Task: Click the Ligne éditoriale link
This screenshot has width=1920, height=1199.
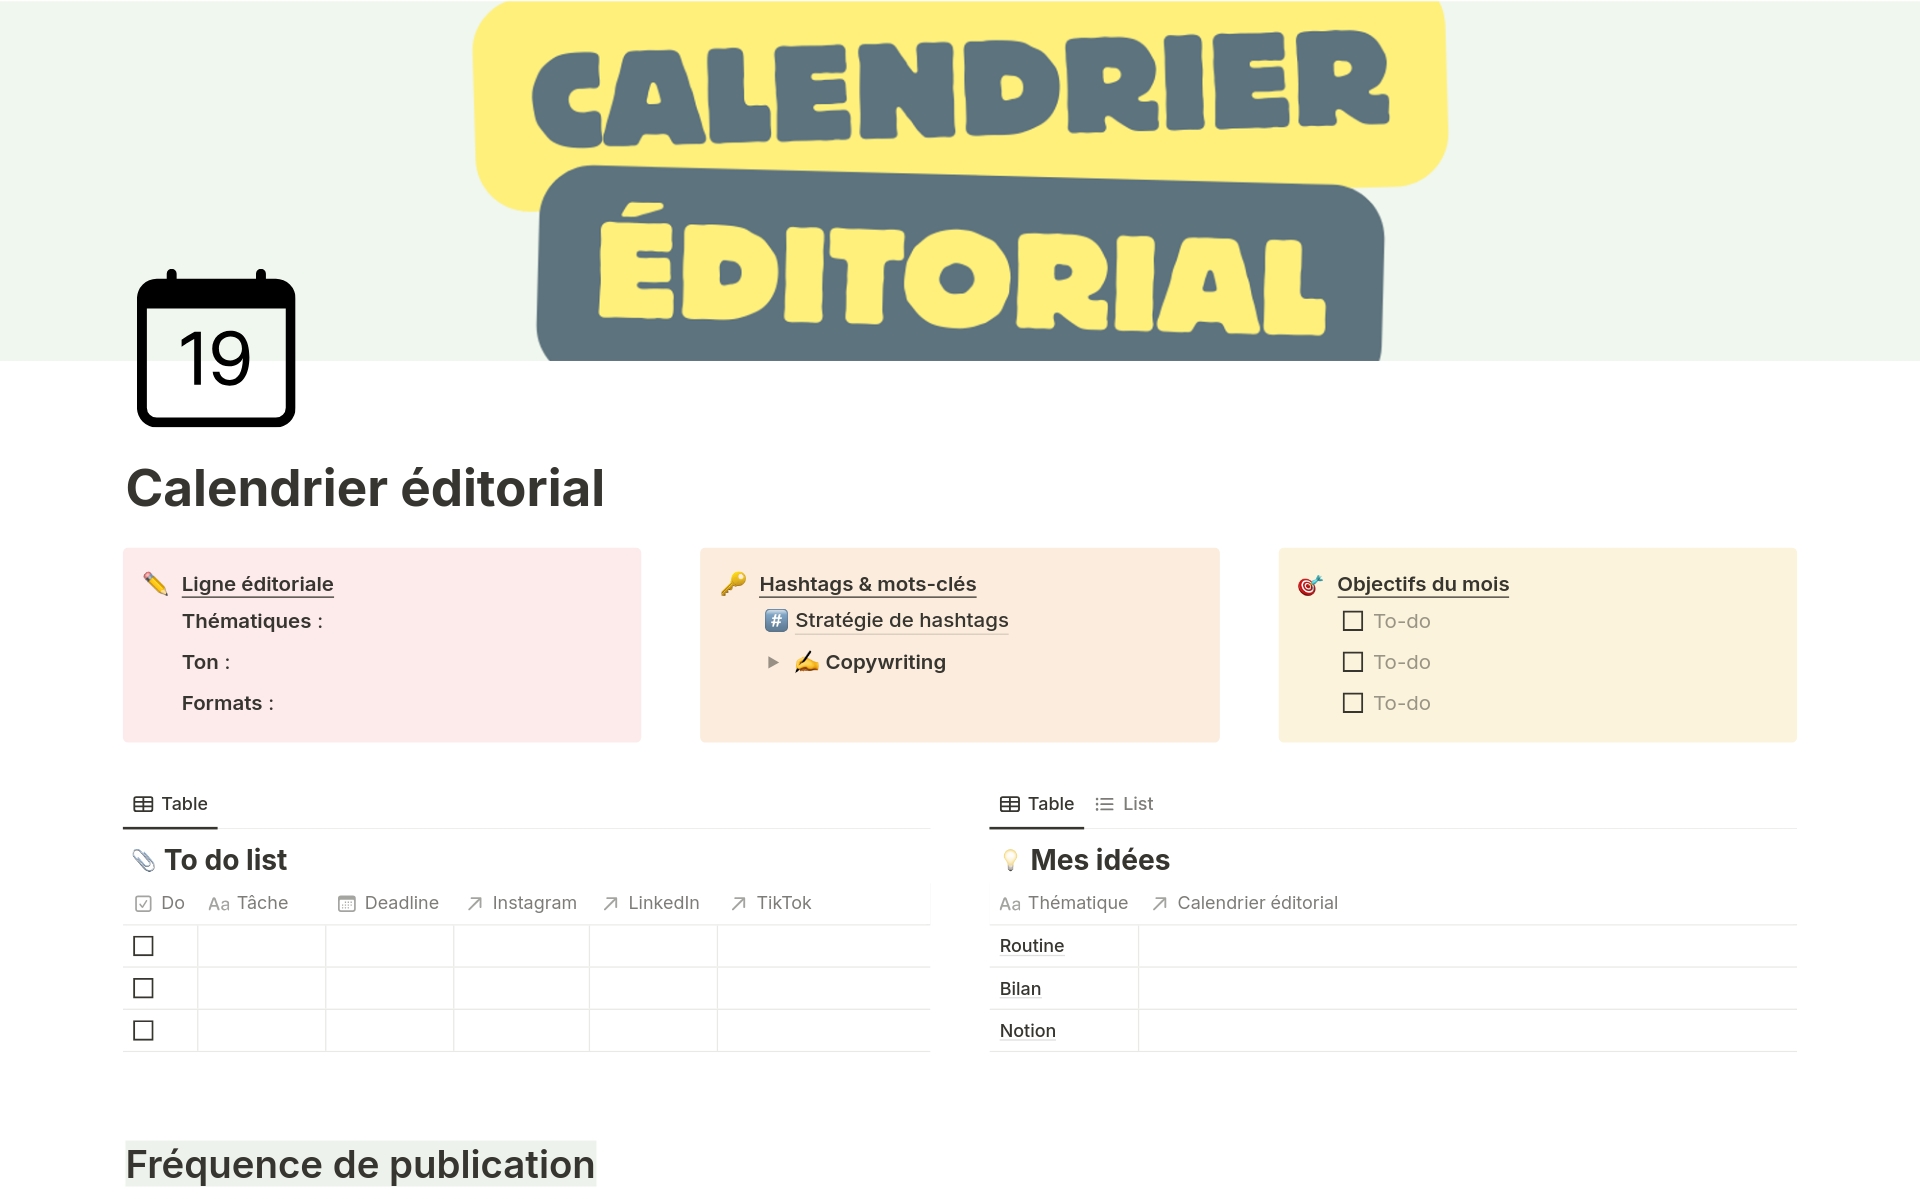Action: pos(257,582)
